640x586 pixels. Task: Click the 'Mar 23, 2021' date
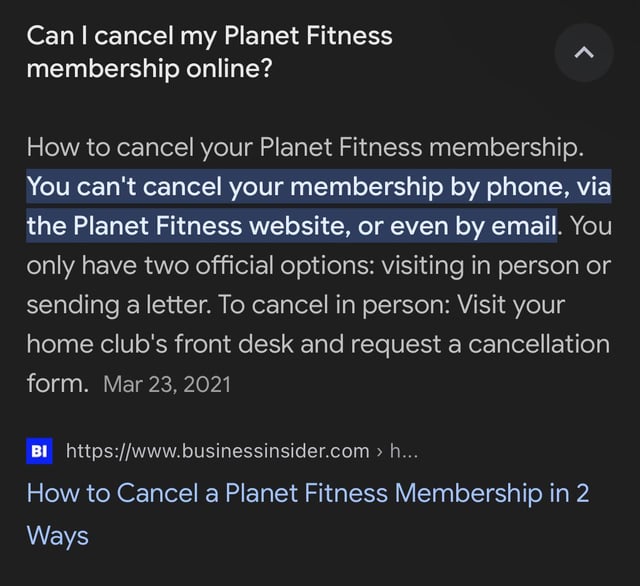click(x=165, y=385)
